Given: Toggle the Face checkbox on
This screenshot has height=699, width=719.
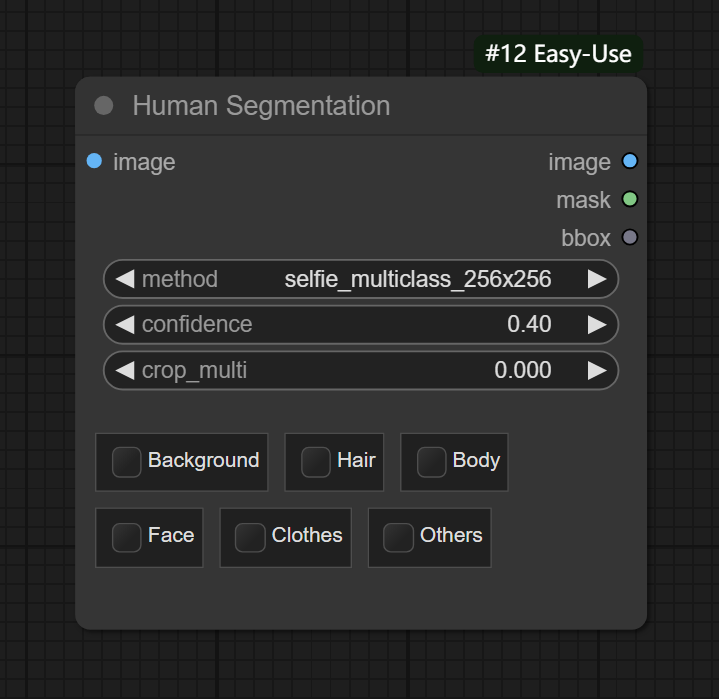Looking at the screenshot, I should click(126, 537).
